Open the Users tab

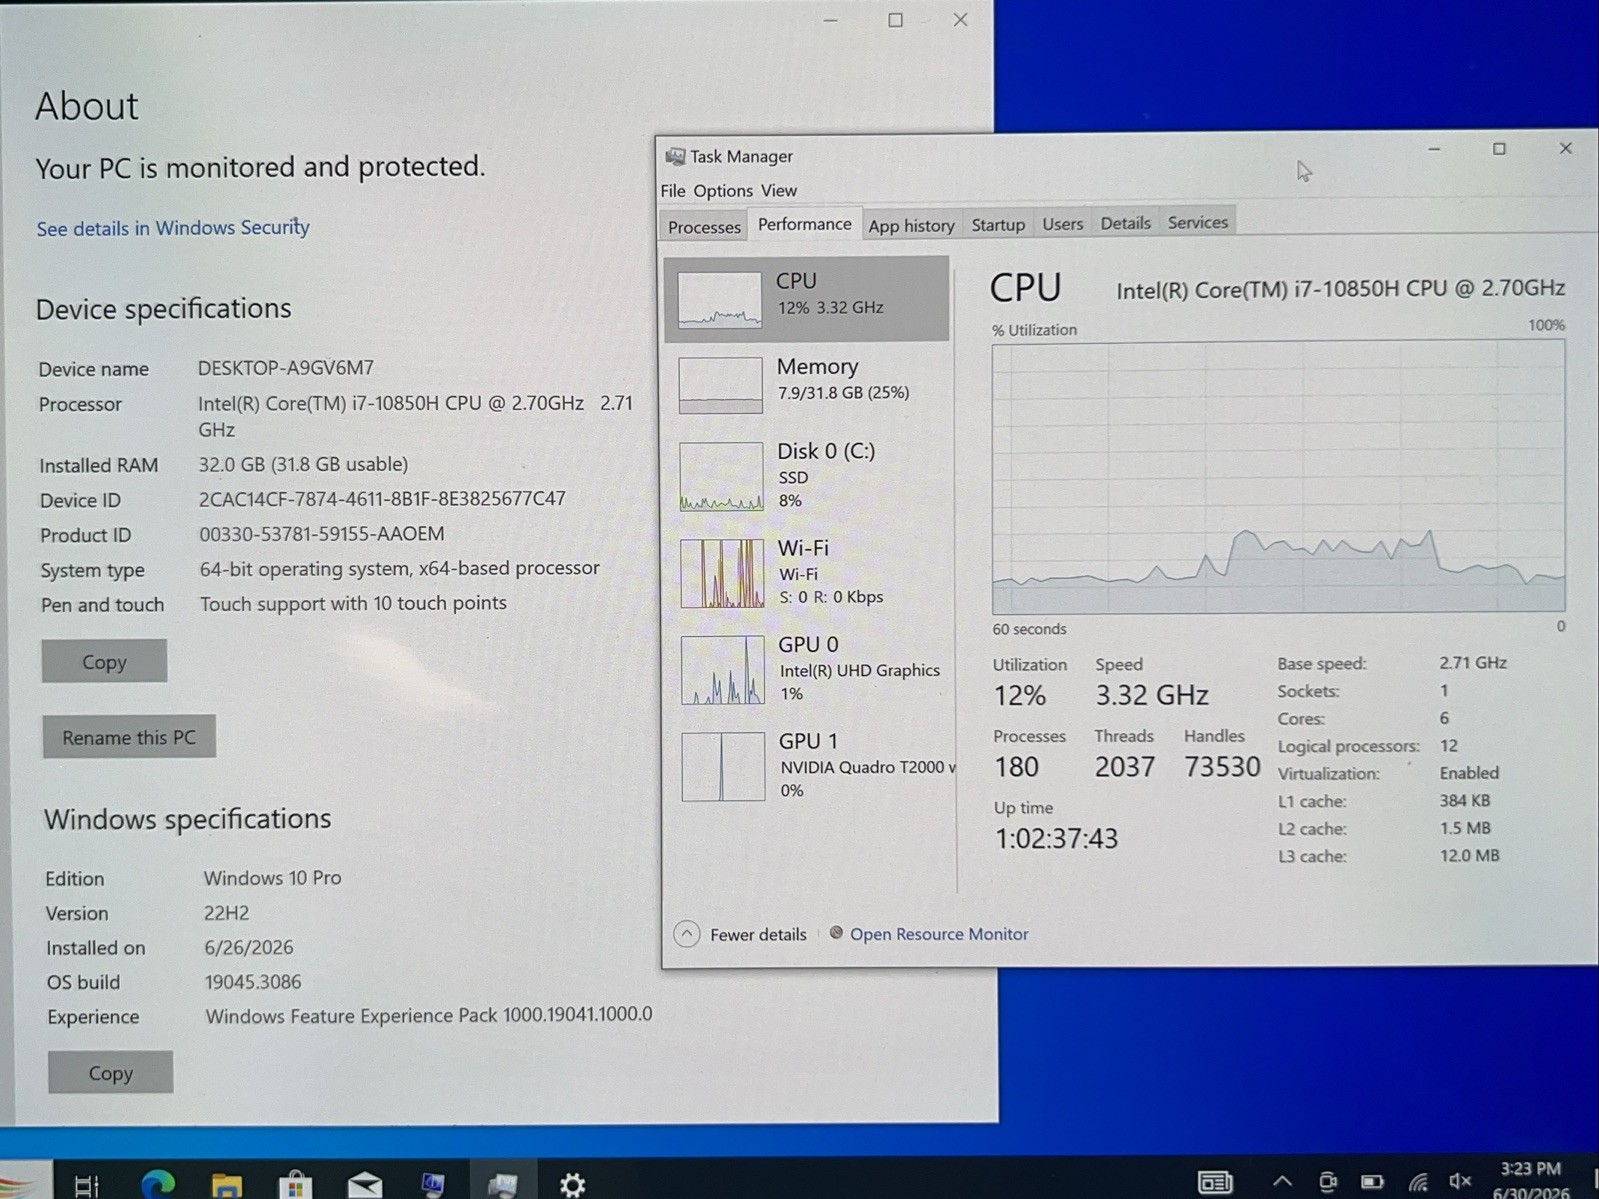pyautogui.click(x=1062, y=223)
